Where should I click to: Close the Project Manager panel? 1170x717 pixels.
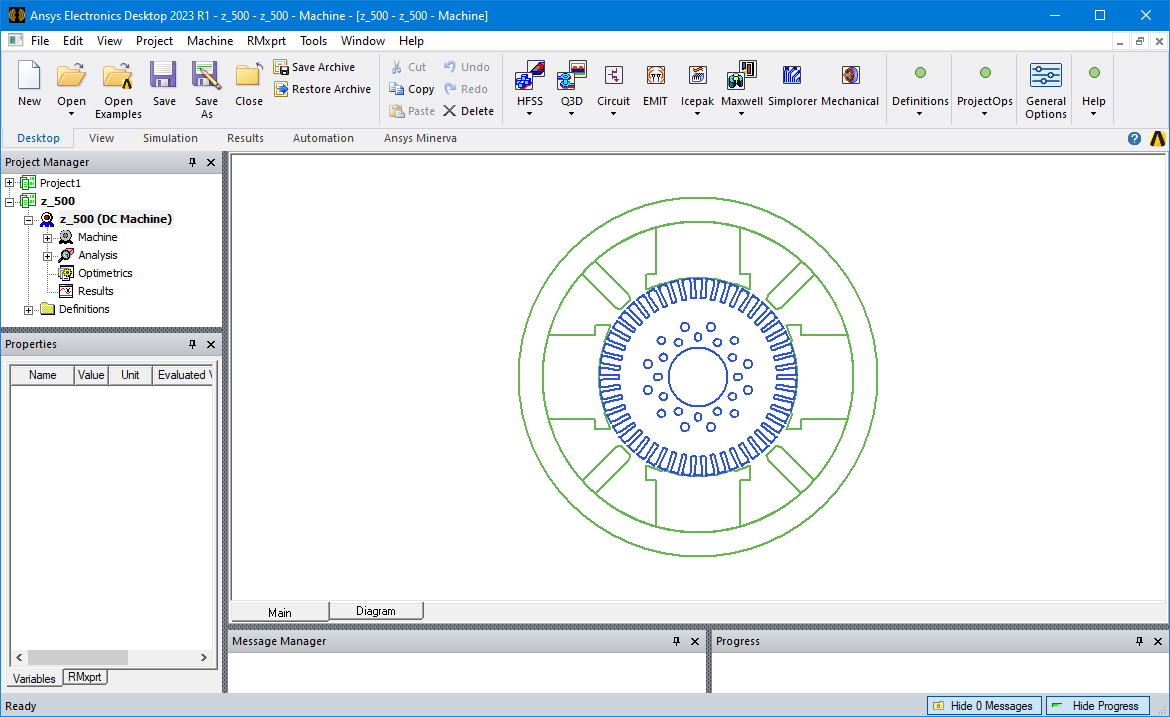click(211, 162)
